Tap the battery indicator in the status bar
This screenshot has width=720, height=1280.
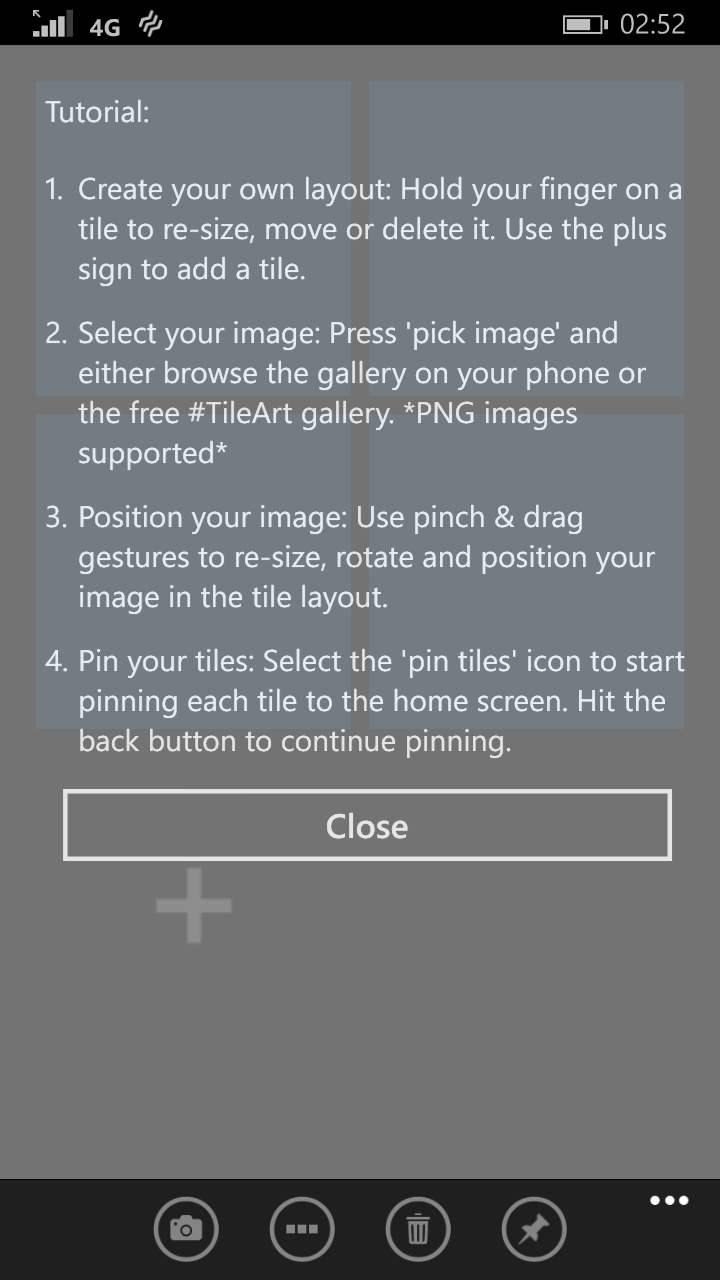585,24
